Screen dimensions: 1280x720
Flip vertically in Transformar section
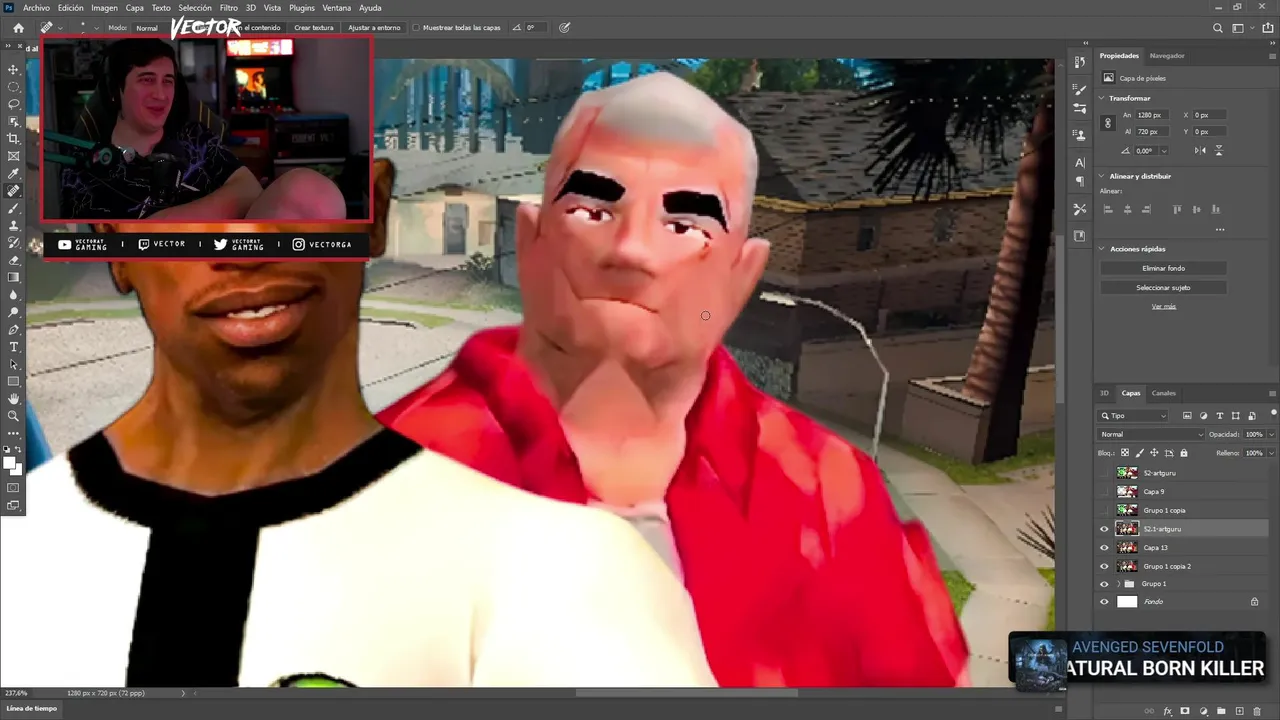(1219, 151)
